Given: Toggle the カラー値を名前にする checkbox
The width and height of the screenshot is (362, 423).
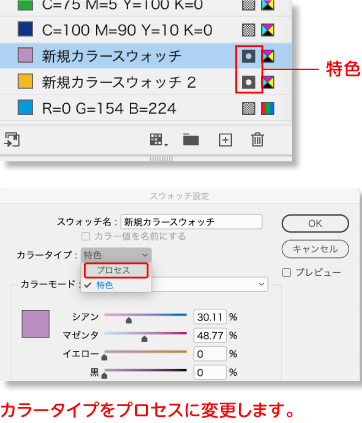Looking at the screenshot, I should (86, 236).
